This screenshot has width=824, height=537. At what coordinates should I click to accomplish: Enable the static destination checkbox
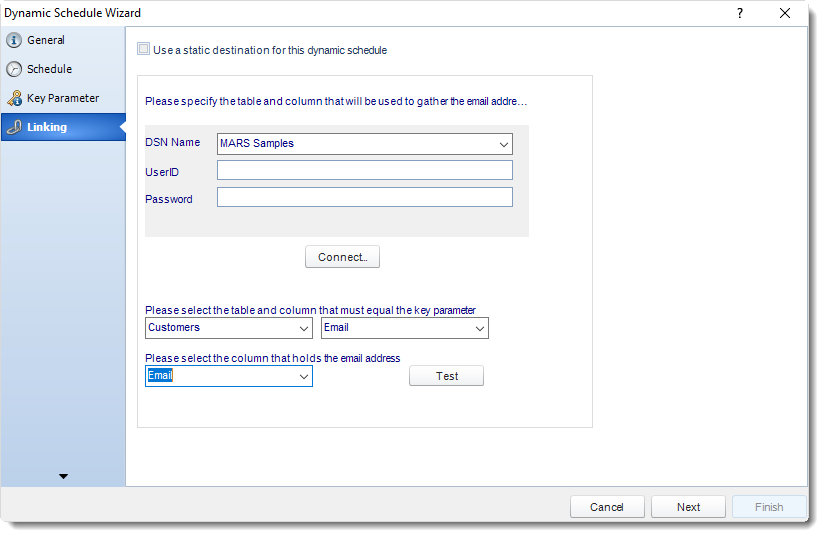pyautogui.click(x=143, y=49)
